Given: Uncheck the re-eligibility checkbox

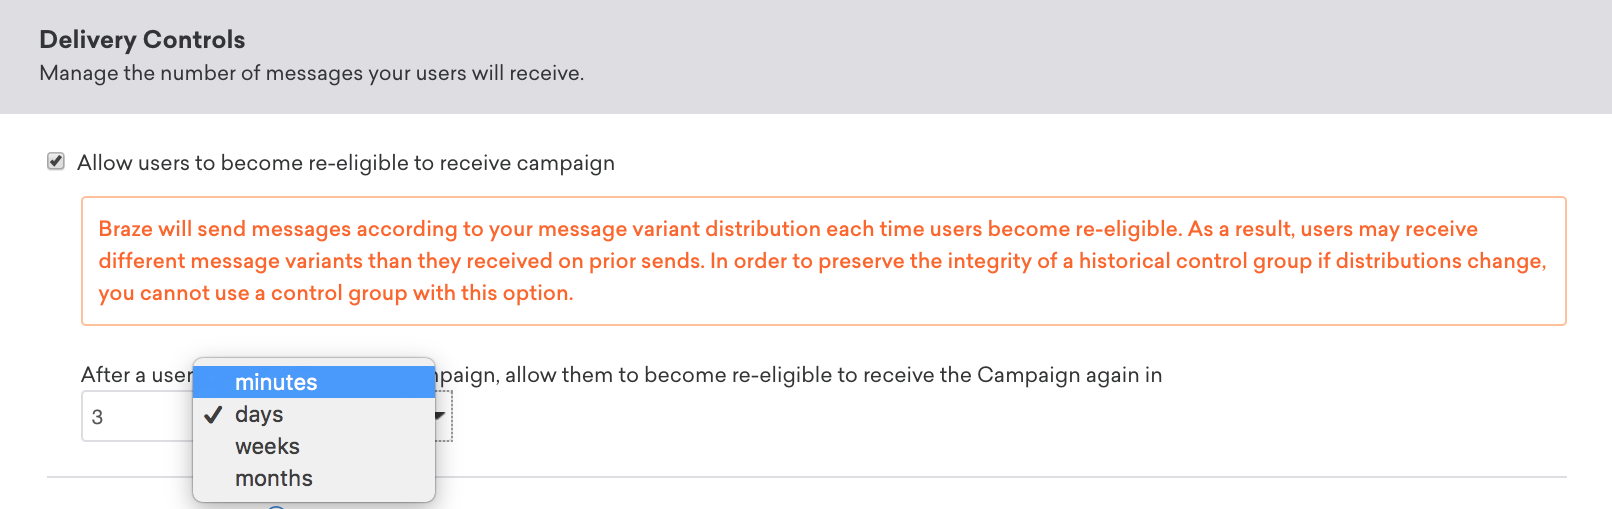Looking at the screenshot, I should point(56,162).
